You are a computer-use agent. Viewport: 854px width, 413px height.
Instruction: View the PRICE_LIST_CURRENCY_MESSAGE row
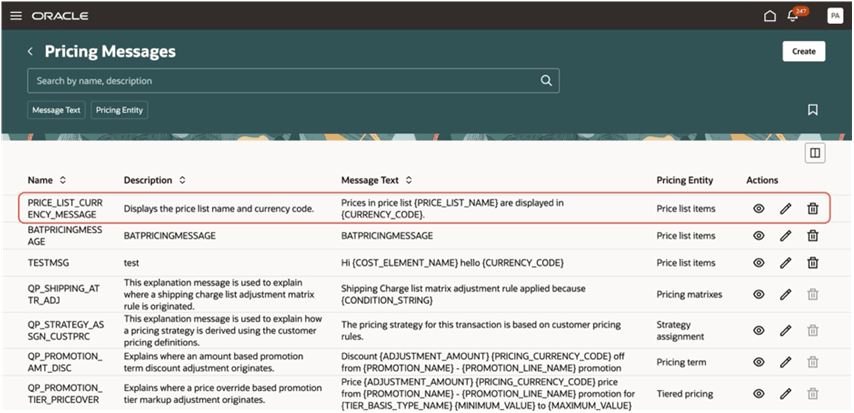coord(759,208)
